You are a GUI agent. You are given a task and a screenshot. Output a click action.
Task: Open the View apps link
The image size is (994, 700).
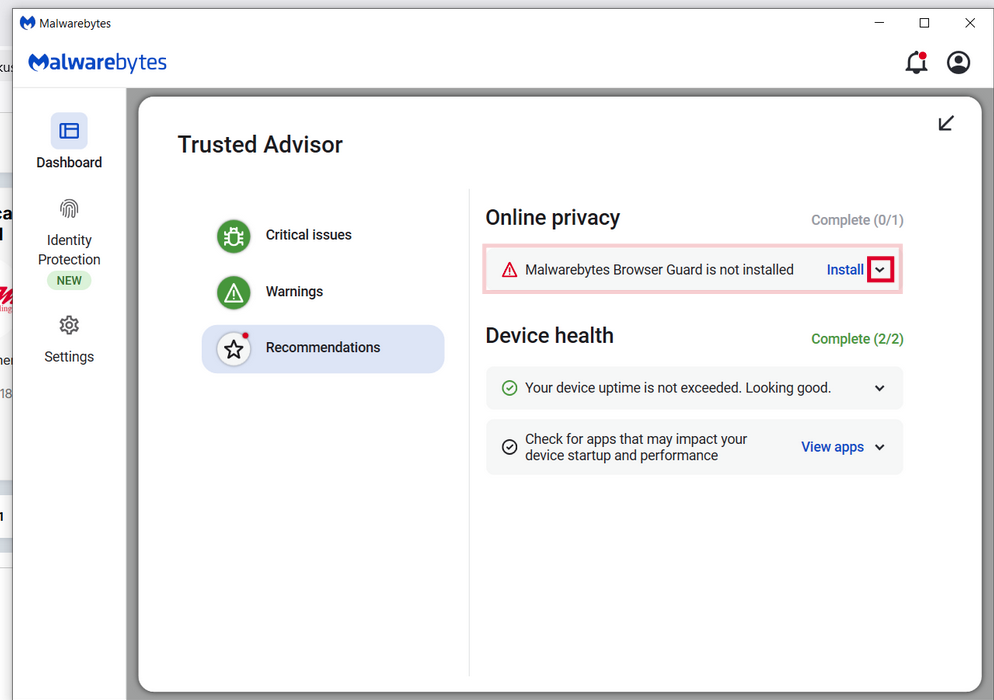pos(832,447)
